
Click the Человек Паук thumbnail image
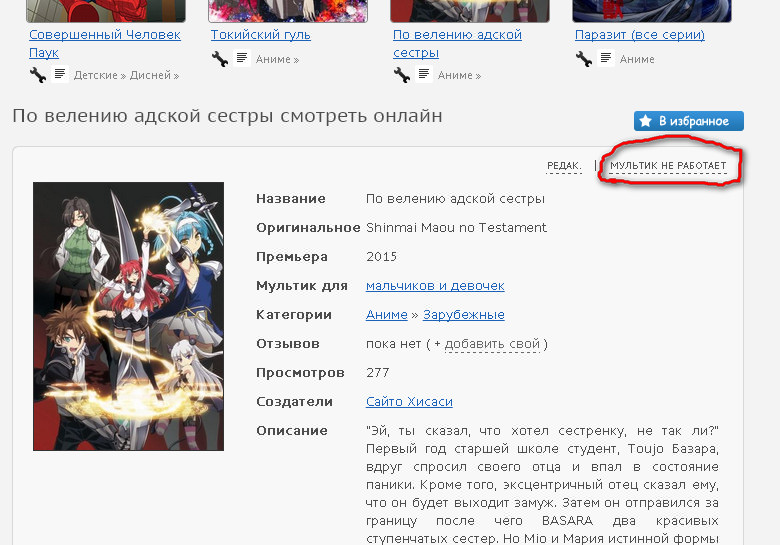105,11
